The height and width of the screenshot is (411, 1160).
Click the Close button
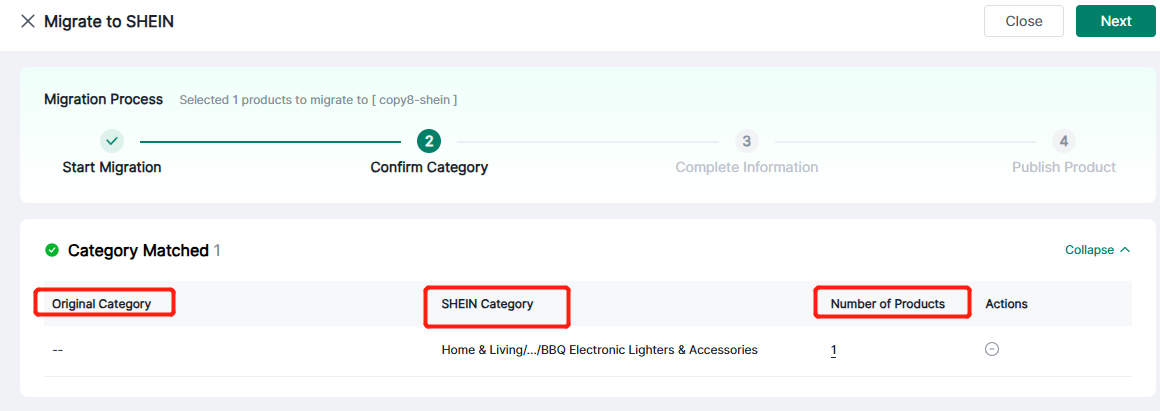(1023, 21)
